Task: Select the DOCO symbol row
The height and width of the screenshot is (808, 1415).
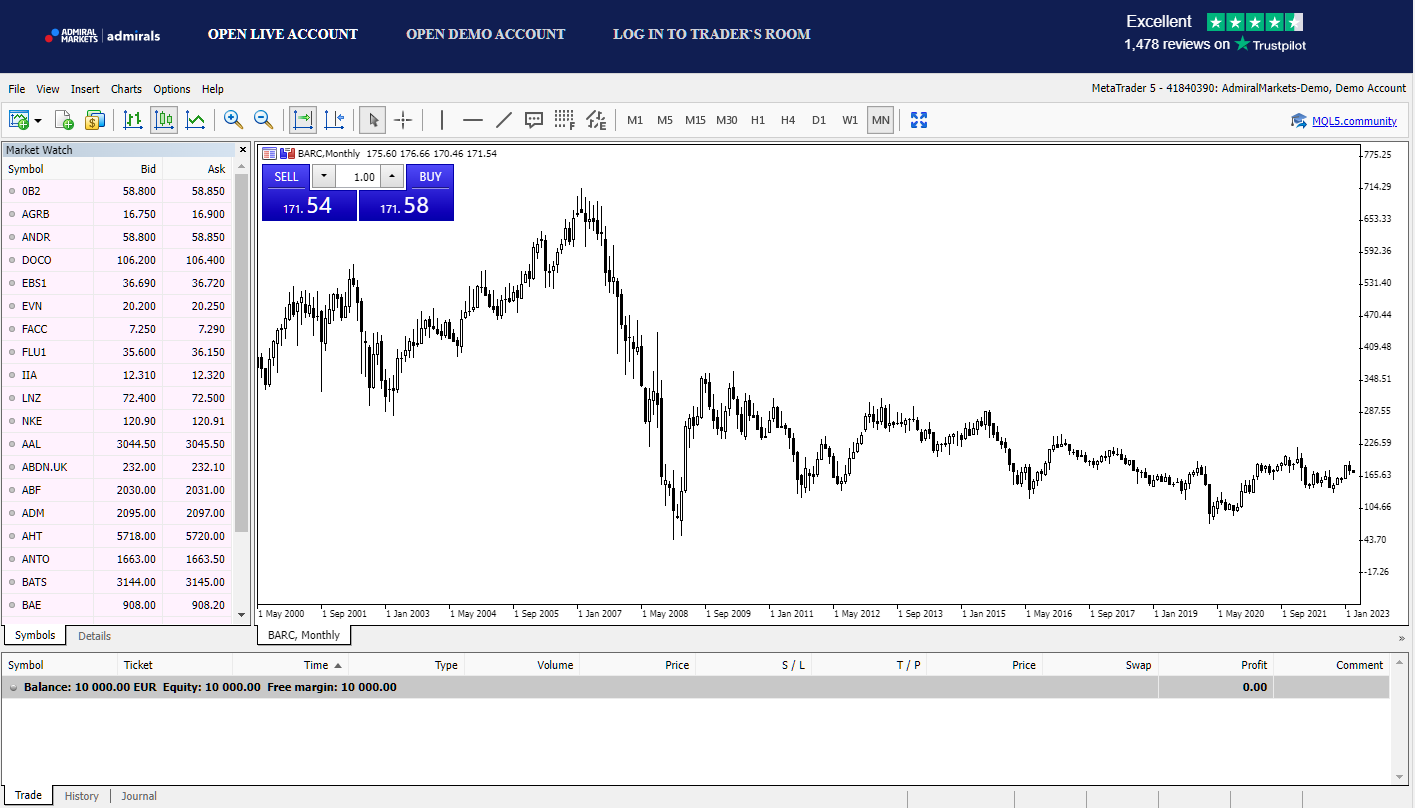Action: 117,260
